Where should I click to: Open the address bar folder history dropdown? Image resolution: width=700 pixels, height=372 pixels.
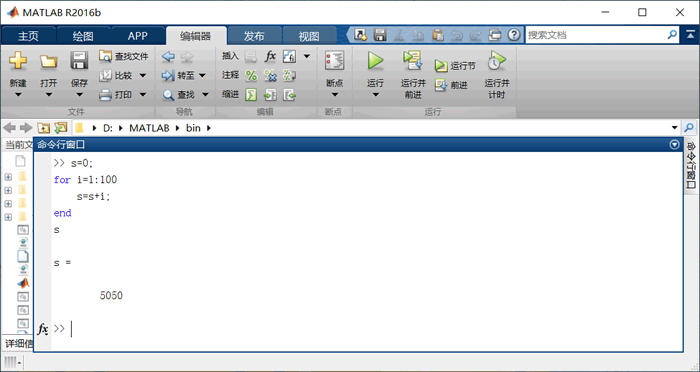(x=675, y=128)
